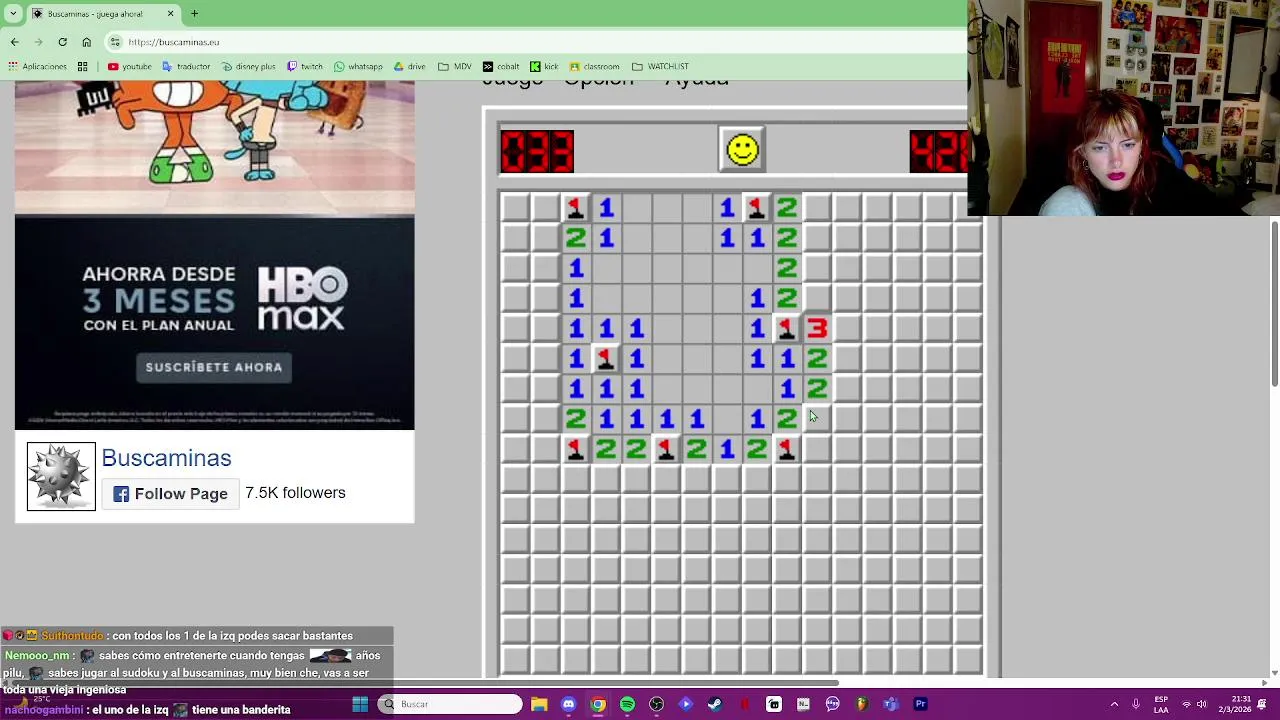Open Microsoft Teams from the taskbar
1280x720 pixels.
click(891, 704)
